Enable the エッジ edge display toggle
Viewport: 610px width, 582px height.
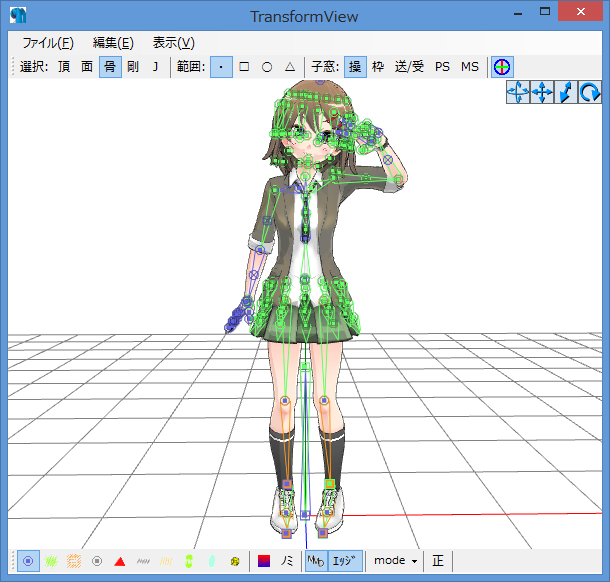pyautogui.click(x=344, y=561)
